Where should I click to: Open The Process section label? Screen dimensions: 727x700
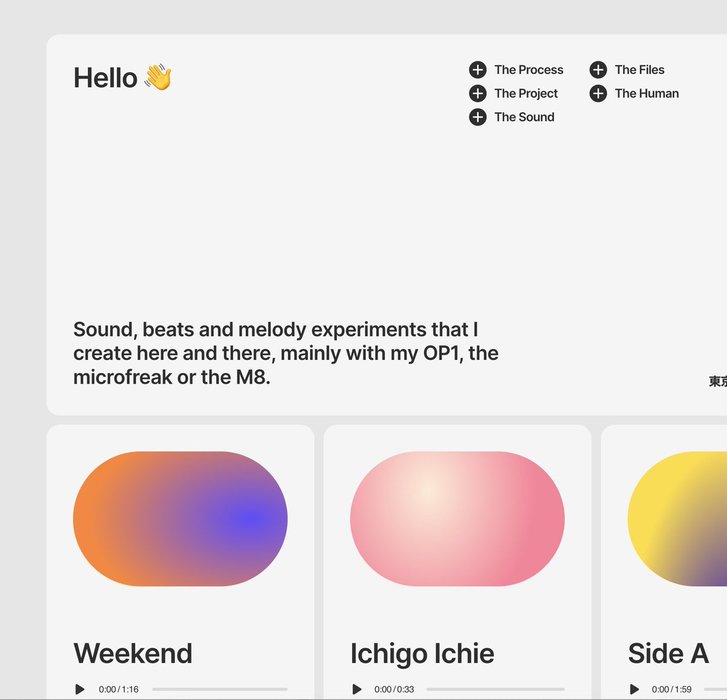pyautogui.click(x=528, y=70)
